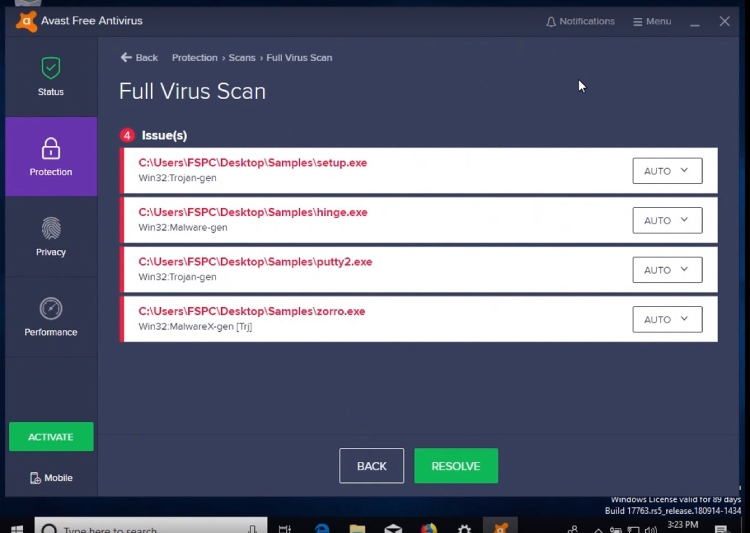Click the green RESOLVE button
The image size is (750, 533).
coord(456,466)
